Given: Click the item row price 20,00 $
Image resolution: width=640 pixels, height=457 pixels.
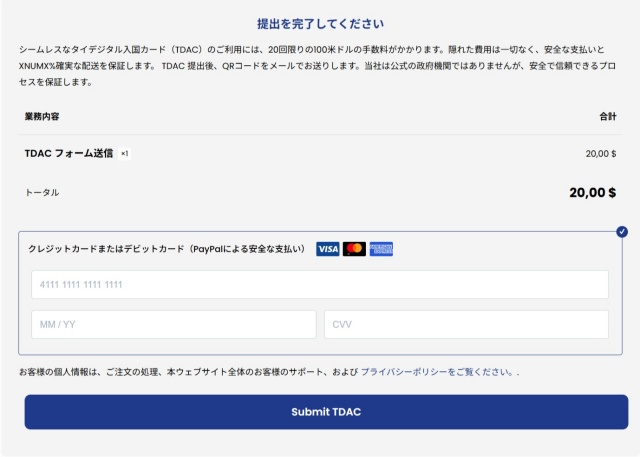Looking at the screenshot, I should pyautogui.click(x=600, y=154).
